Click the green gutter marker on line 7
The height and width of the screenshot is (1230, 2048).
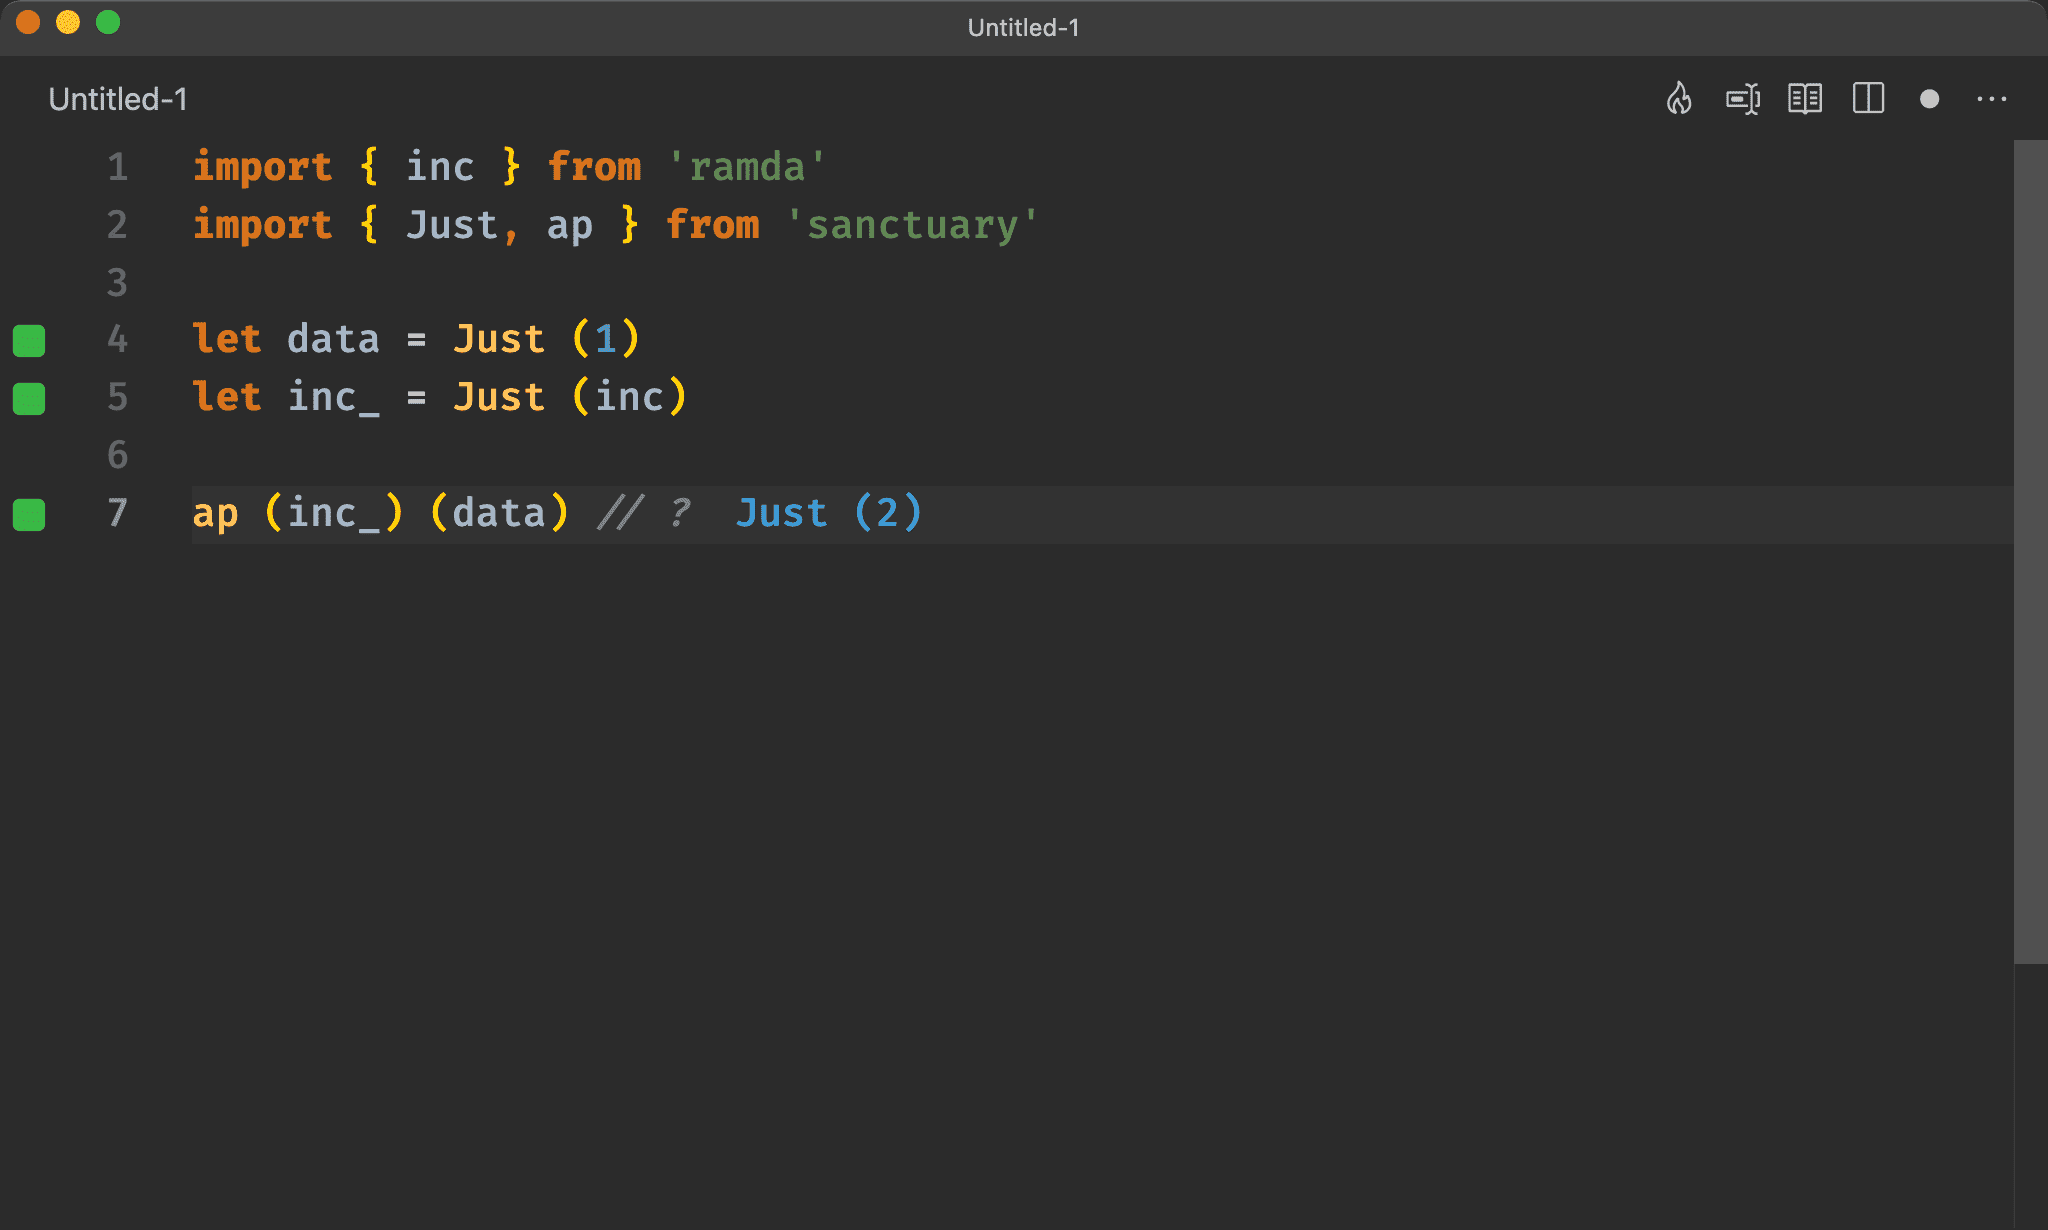point(29,514)
